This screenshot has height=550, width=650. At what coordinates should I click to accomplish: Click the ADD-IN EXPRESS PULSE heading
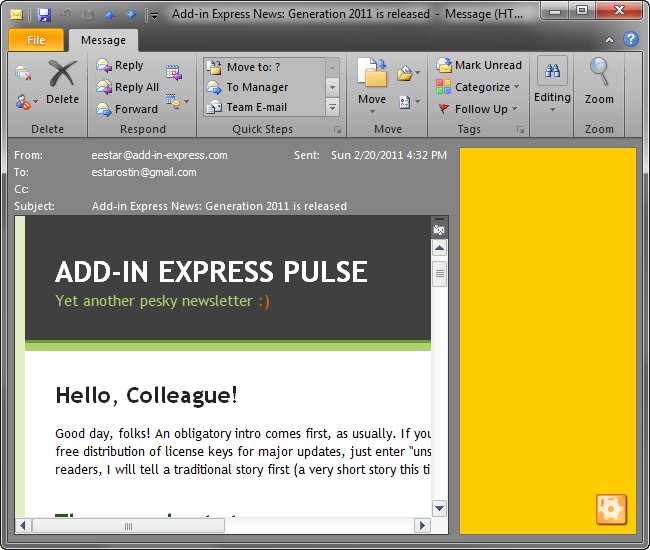pyautogui.click(x=211, y=272)
